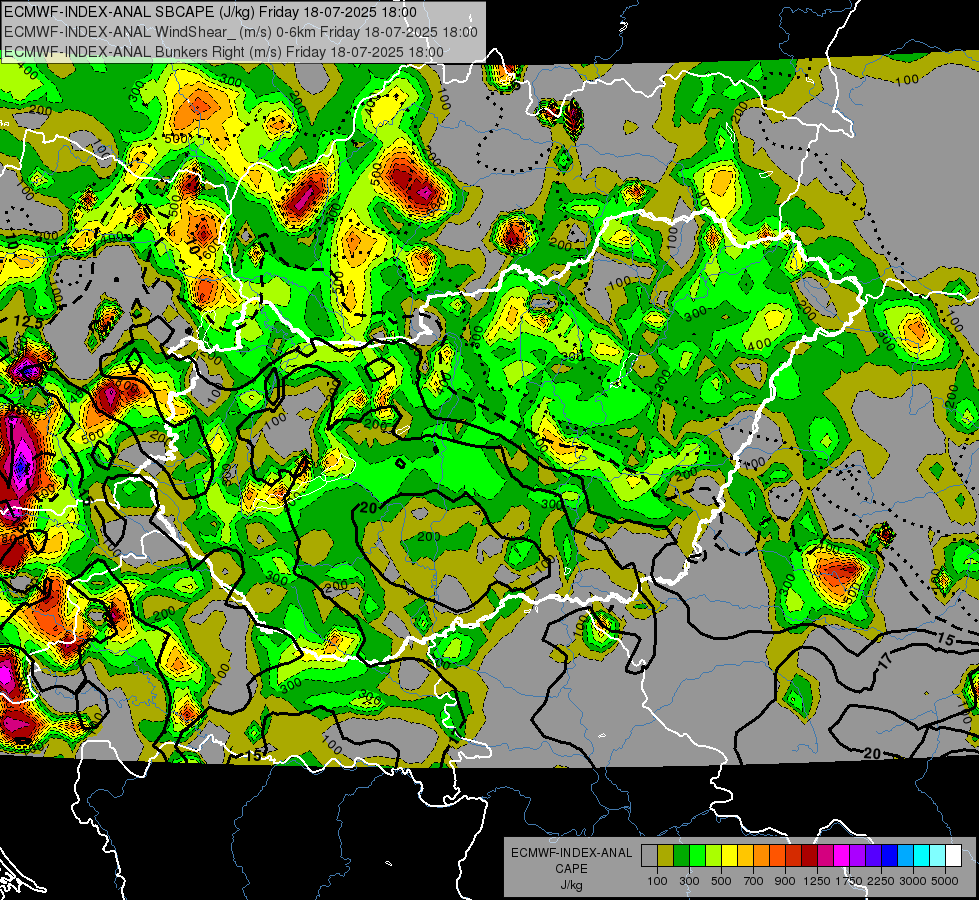Click the 3000 tick label on the legend
This screenshot has width=979, height=900.
[913, 881]
